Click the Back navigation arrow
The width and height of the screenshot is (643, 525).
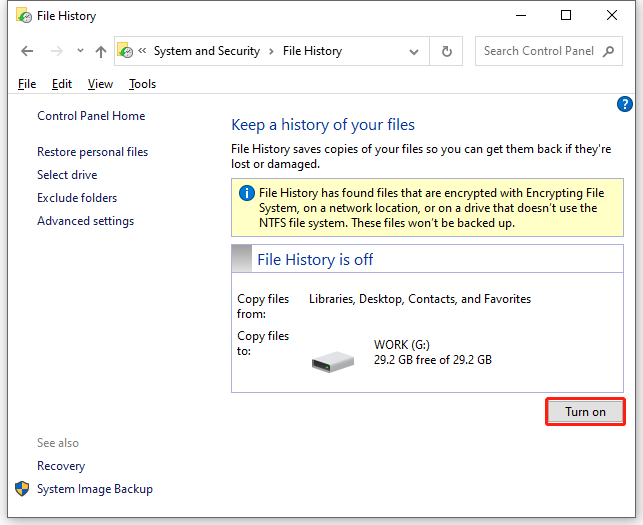27,51
